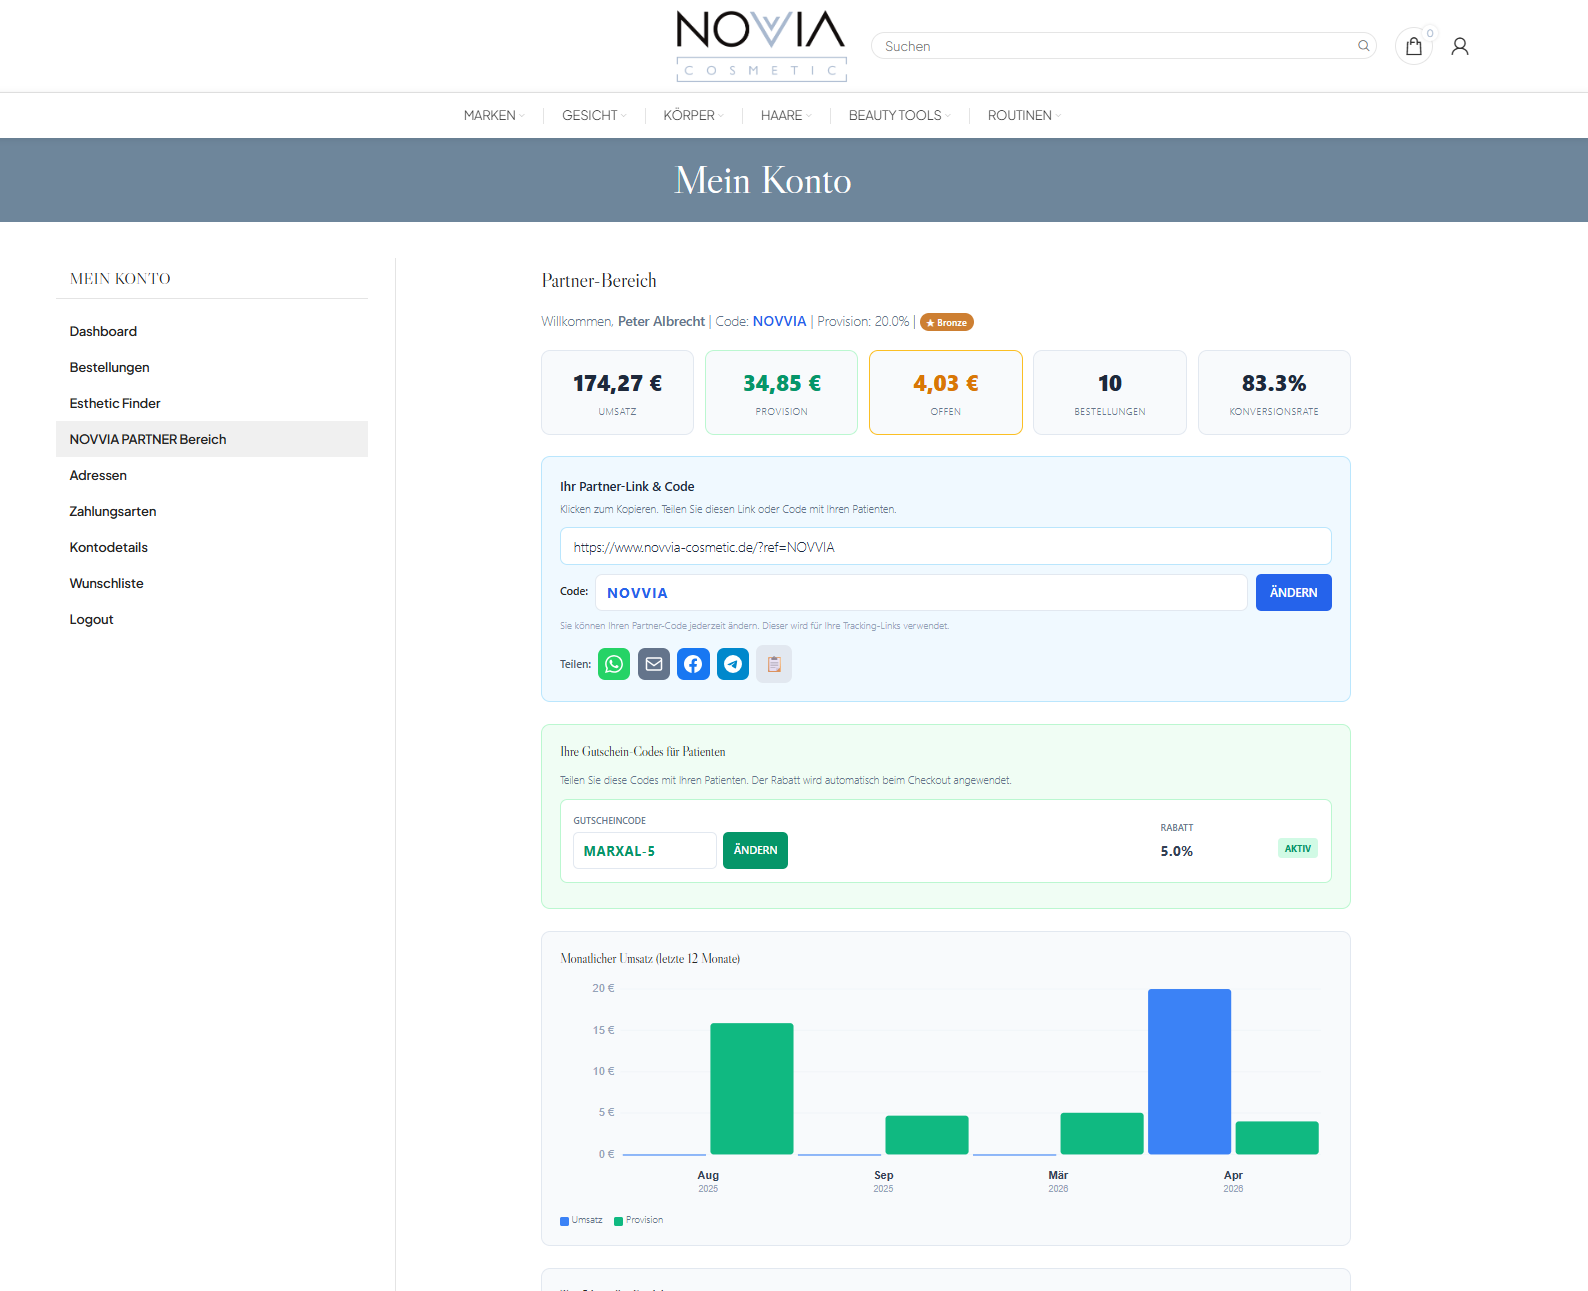Expand the HAARE menu

786,116
